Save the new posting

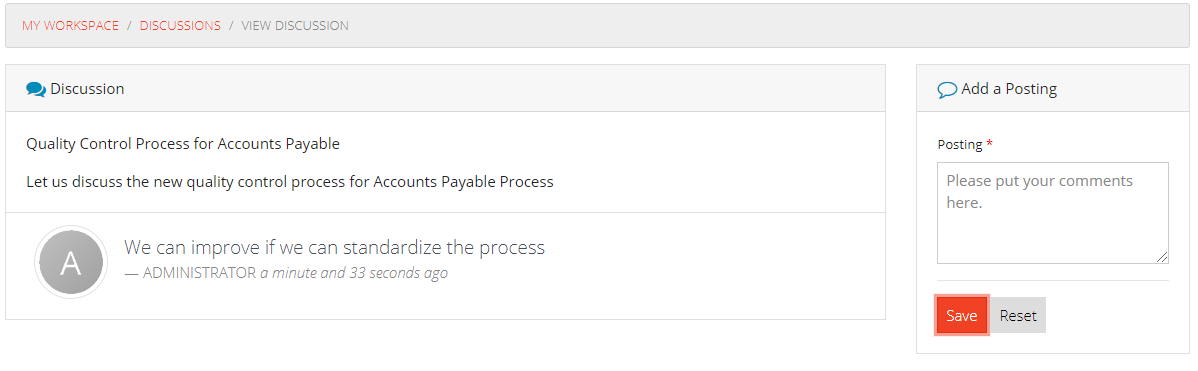(962, 315)
